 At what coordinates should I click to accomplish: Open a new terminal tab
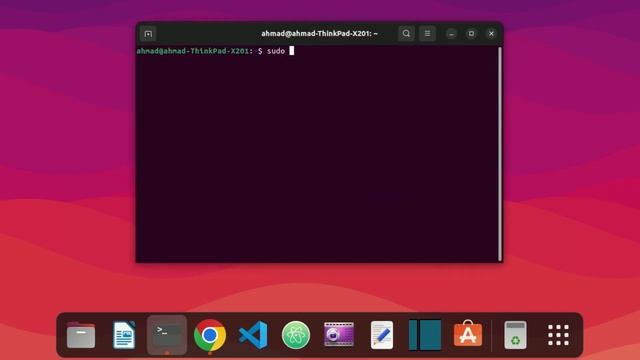[x=148, y=33]
